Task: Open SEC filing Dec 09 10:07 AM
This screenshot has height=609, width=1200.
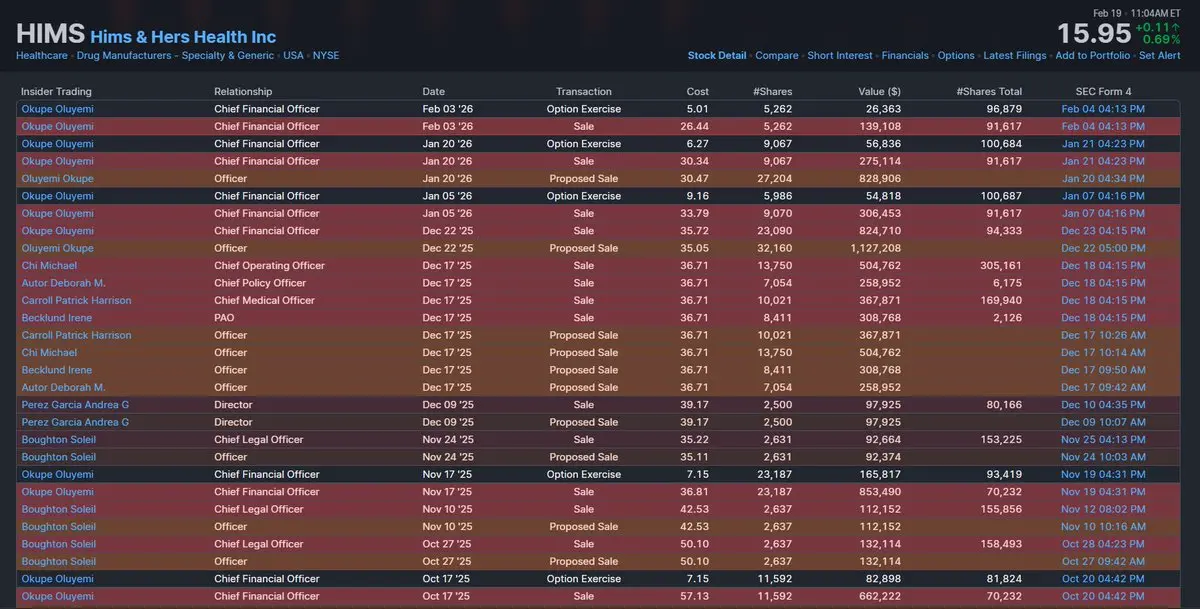Action: coord(1104,422)
